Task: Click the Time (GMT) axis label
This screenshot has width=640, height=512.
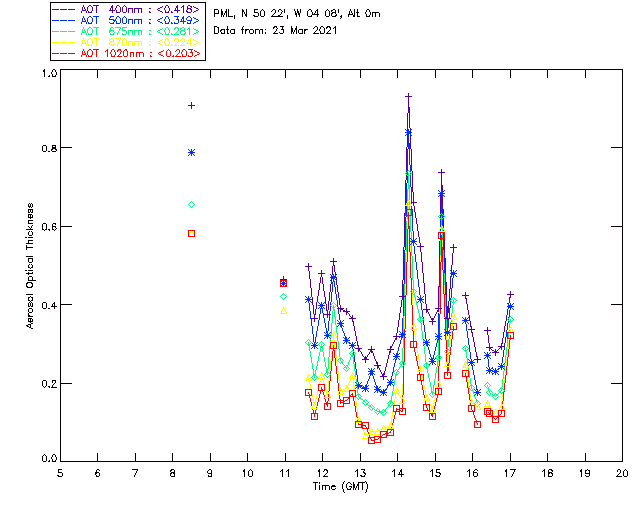Action: click(x=340, y=487)
